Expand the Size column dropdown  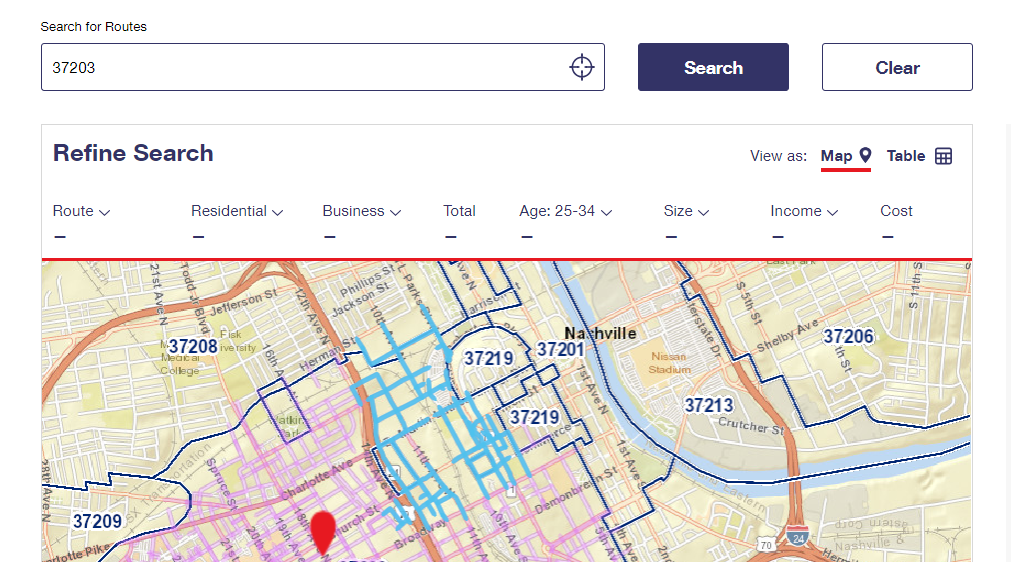coord(686,211)
